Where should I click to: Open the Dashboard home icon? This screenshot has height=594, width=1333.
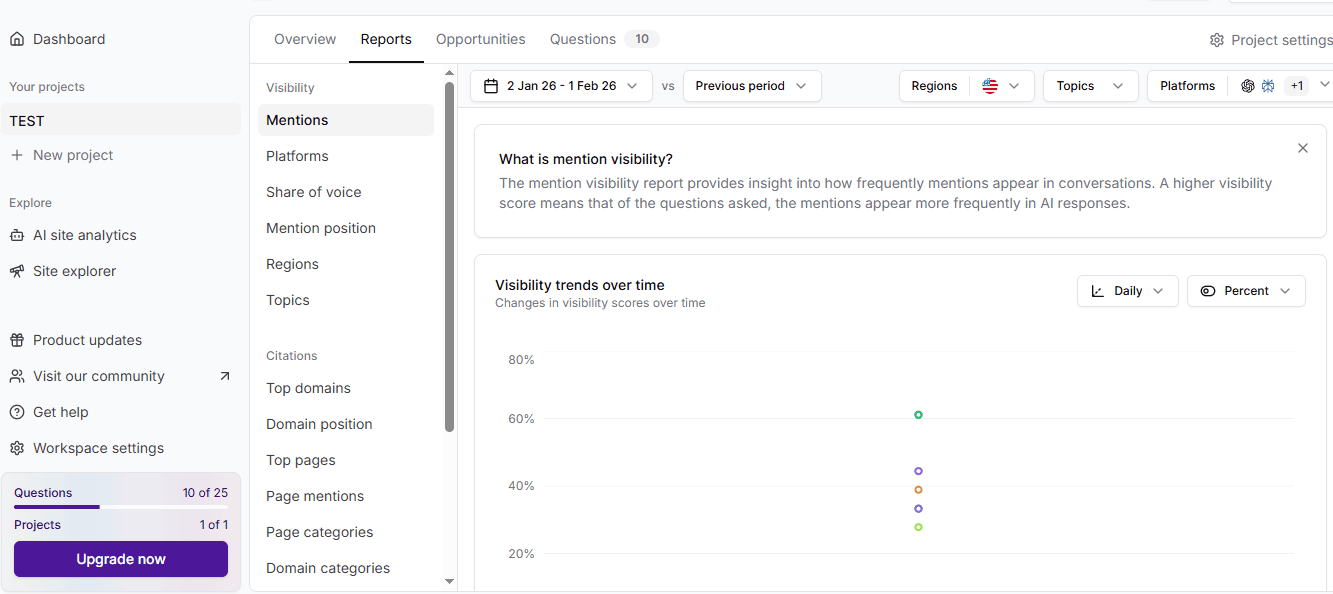[17, 39]
